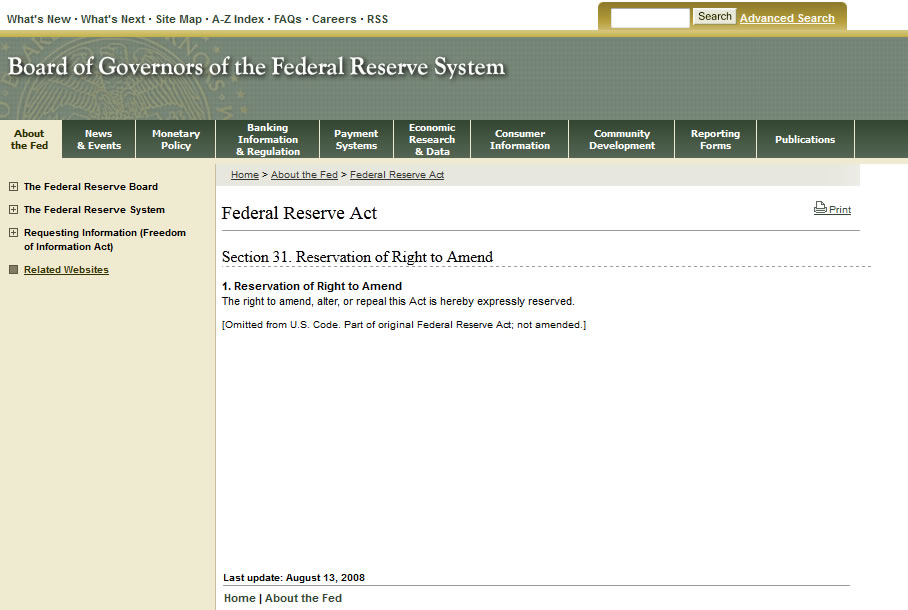Screen dimensions: 908x610
Task: Go to Community Development tab
Action: point(621,139)
